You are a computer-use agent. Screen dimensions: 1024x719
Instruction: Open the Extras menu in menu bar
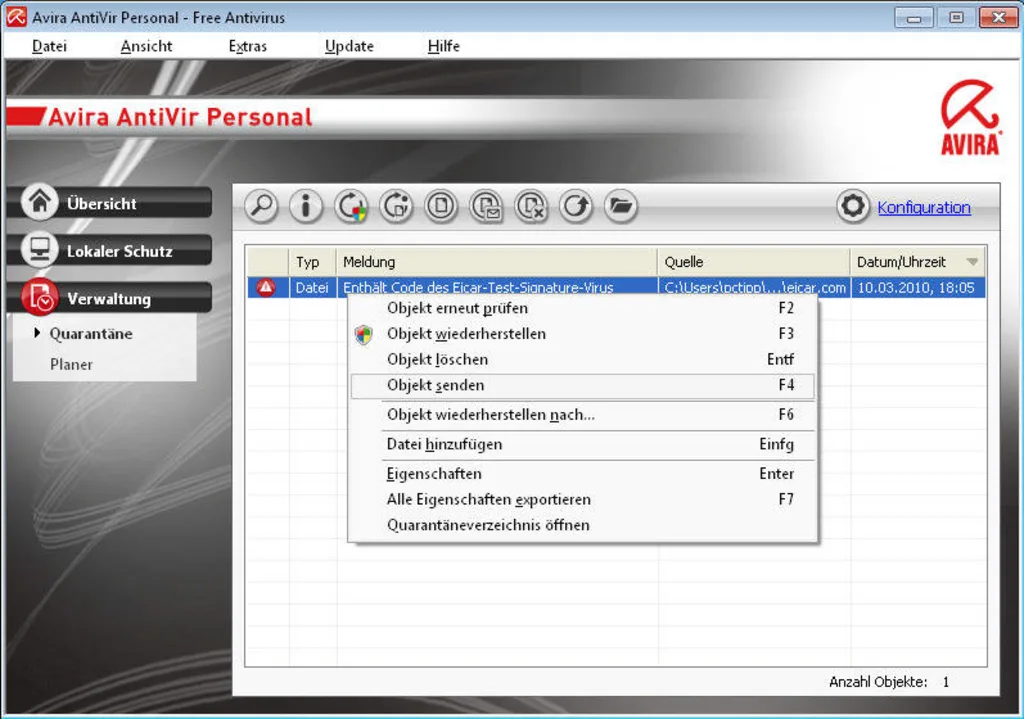(247, 46)
